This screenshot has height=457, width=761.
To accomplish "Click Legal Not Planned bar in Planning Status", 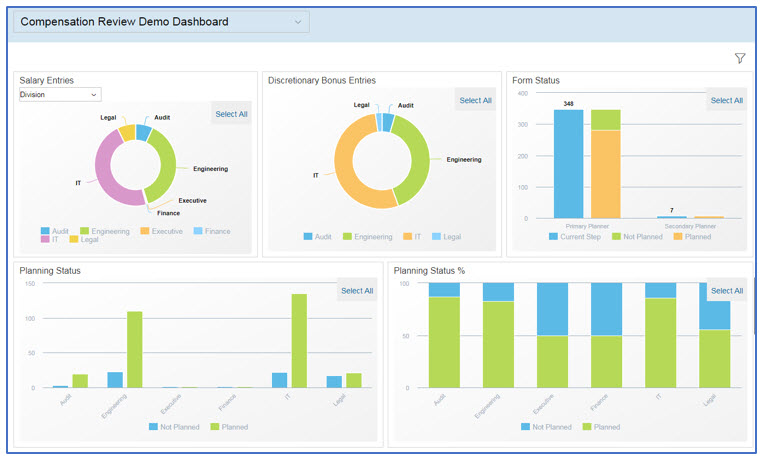I will pyautogui.click(x=334, y=382).
